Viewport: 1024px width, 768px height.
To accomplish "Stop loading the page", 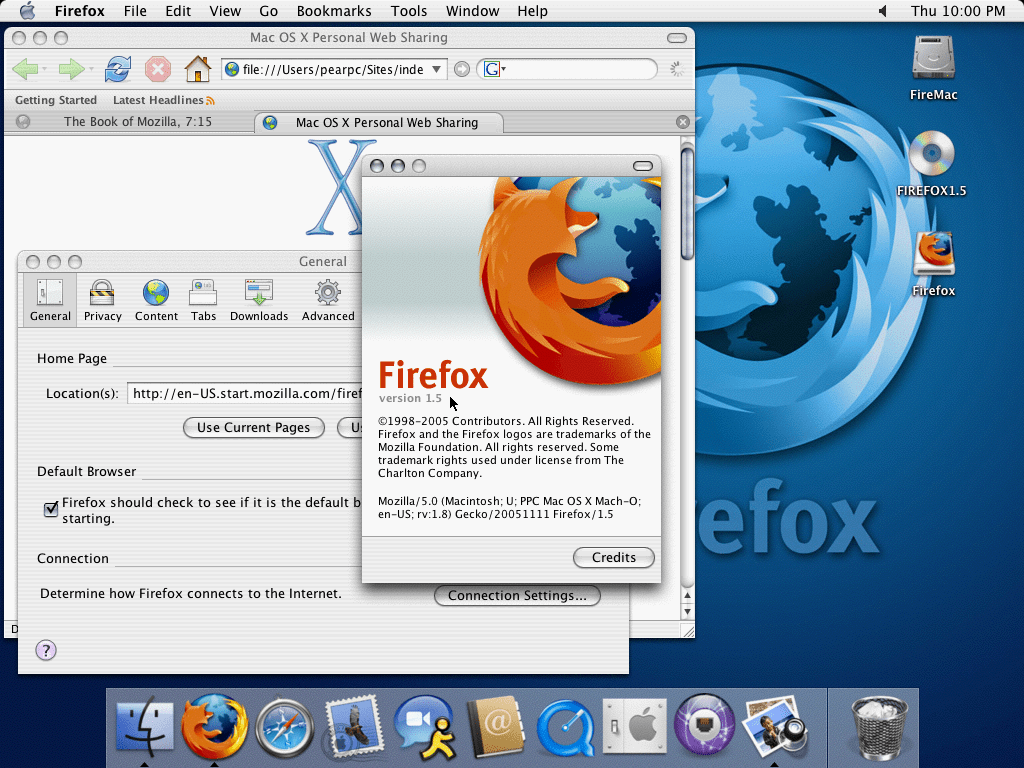I will [x=157, y=69].
